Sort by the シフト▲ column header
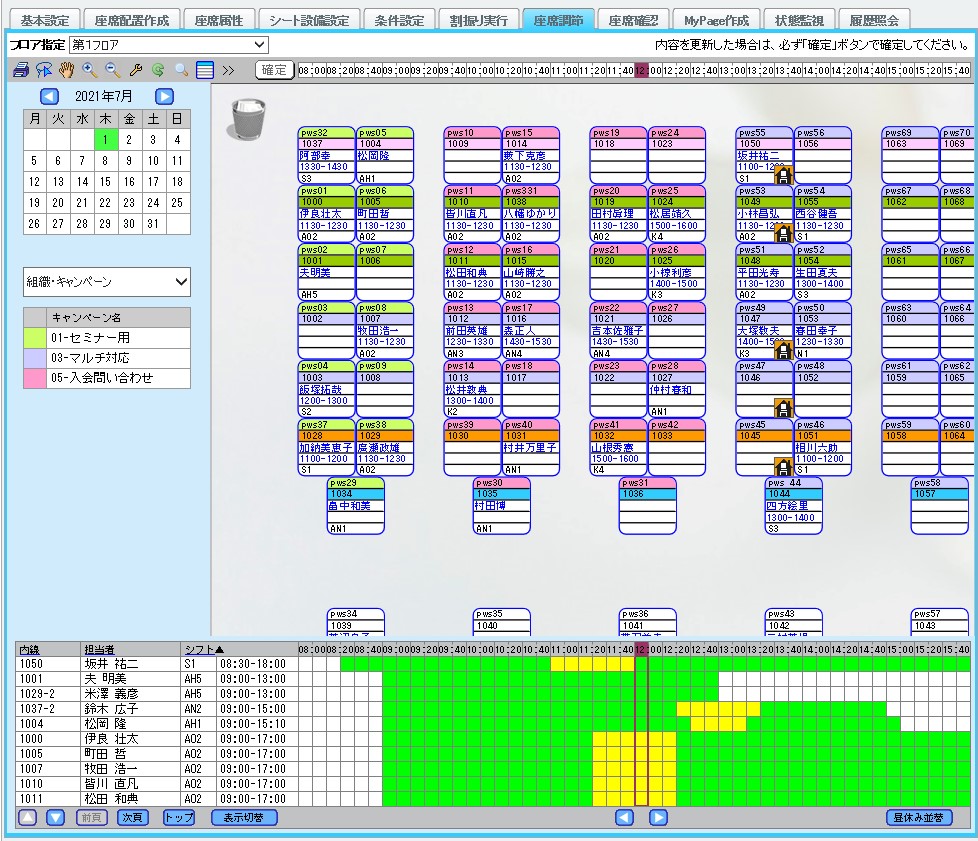The image size is (978, 841). (x=204, y=649)
